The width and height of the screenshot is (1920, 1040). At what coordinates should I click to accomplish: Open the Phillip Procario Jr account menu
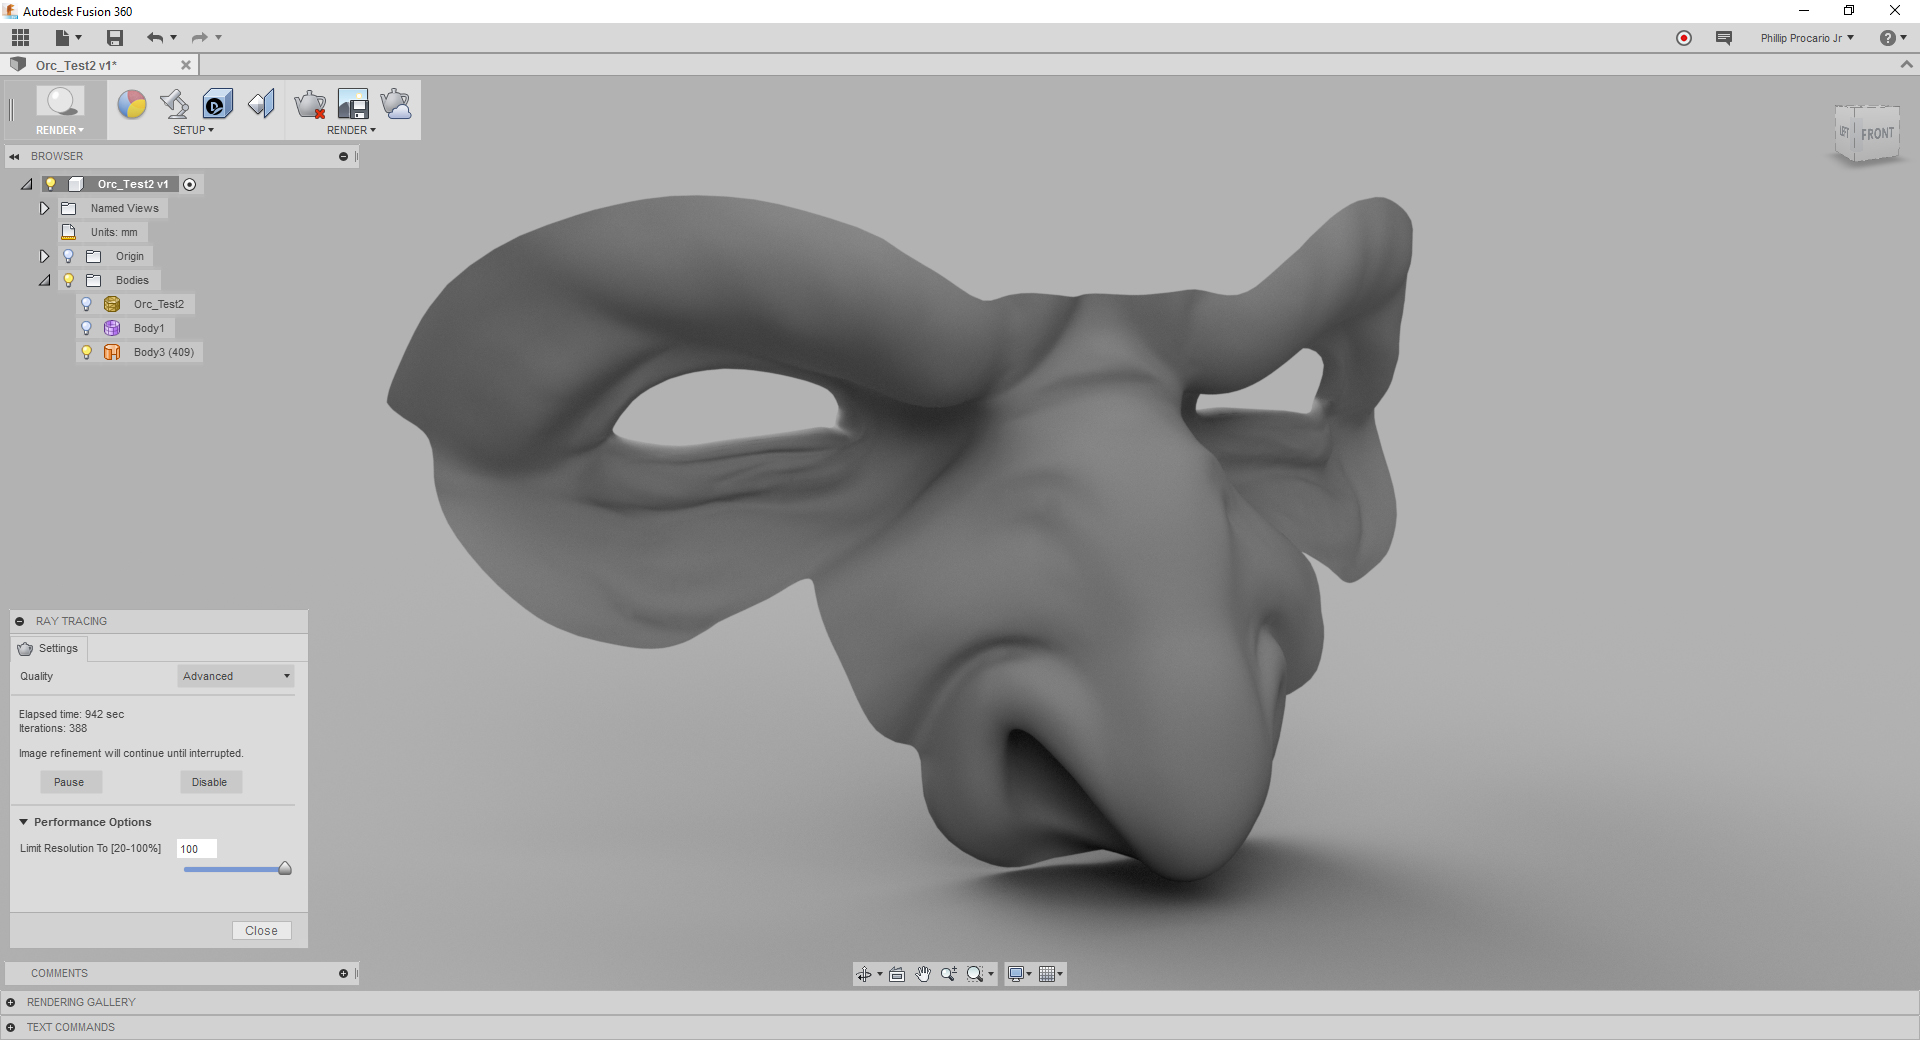tap(1807, 38)
